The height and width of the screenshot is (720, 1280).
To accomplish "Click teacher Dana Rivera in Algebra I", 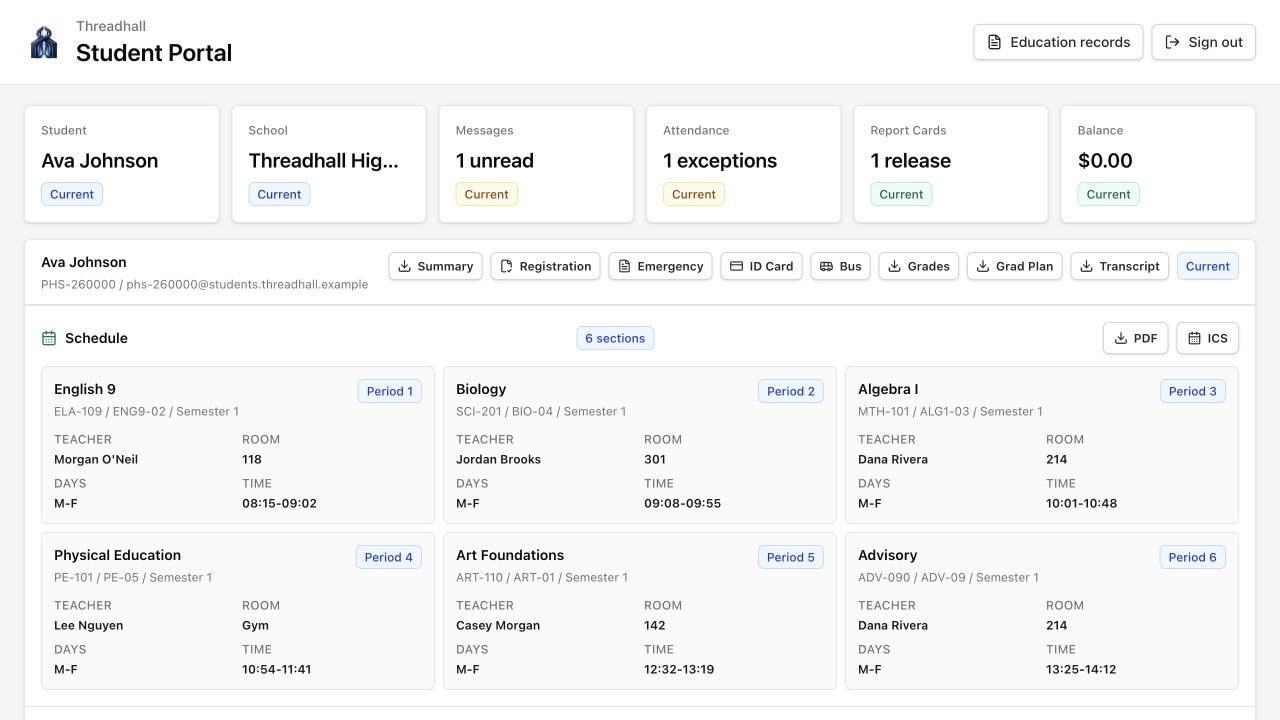I will click(893, 459).
